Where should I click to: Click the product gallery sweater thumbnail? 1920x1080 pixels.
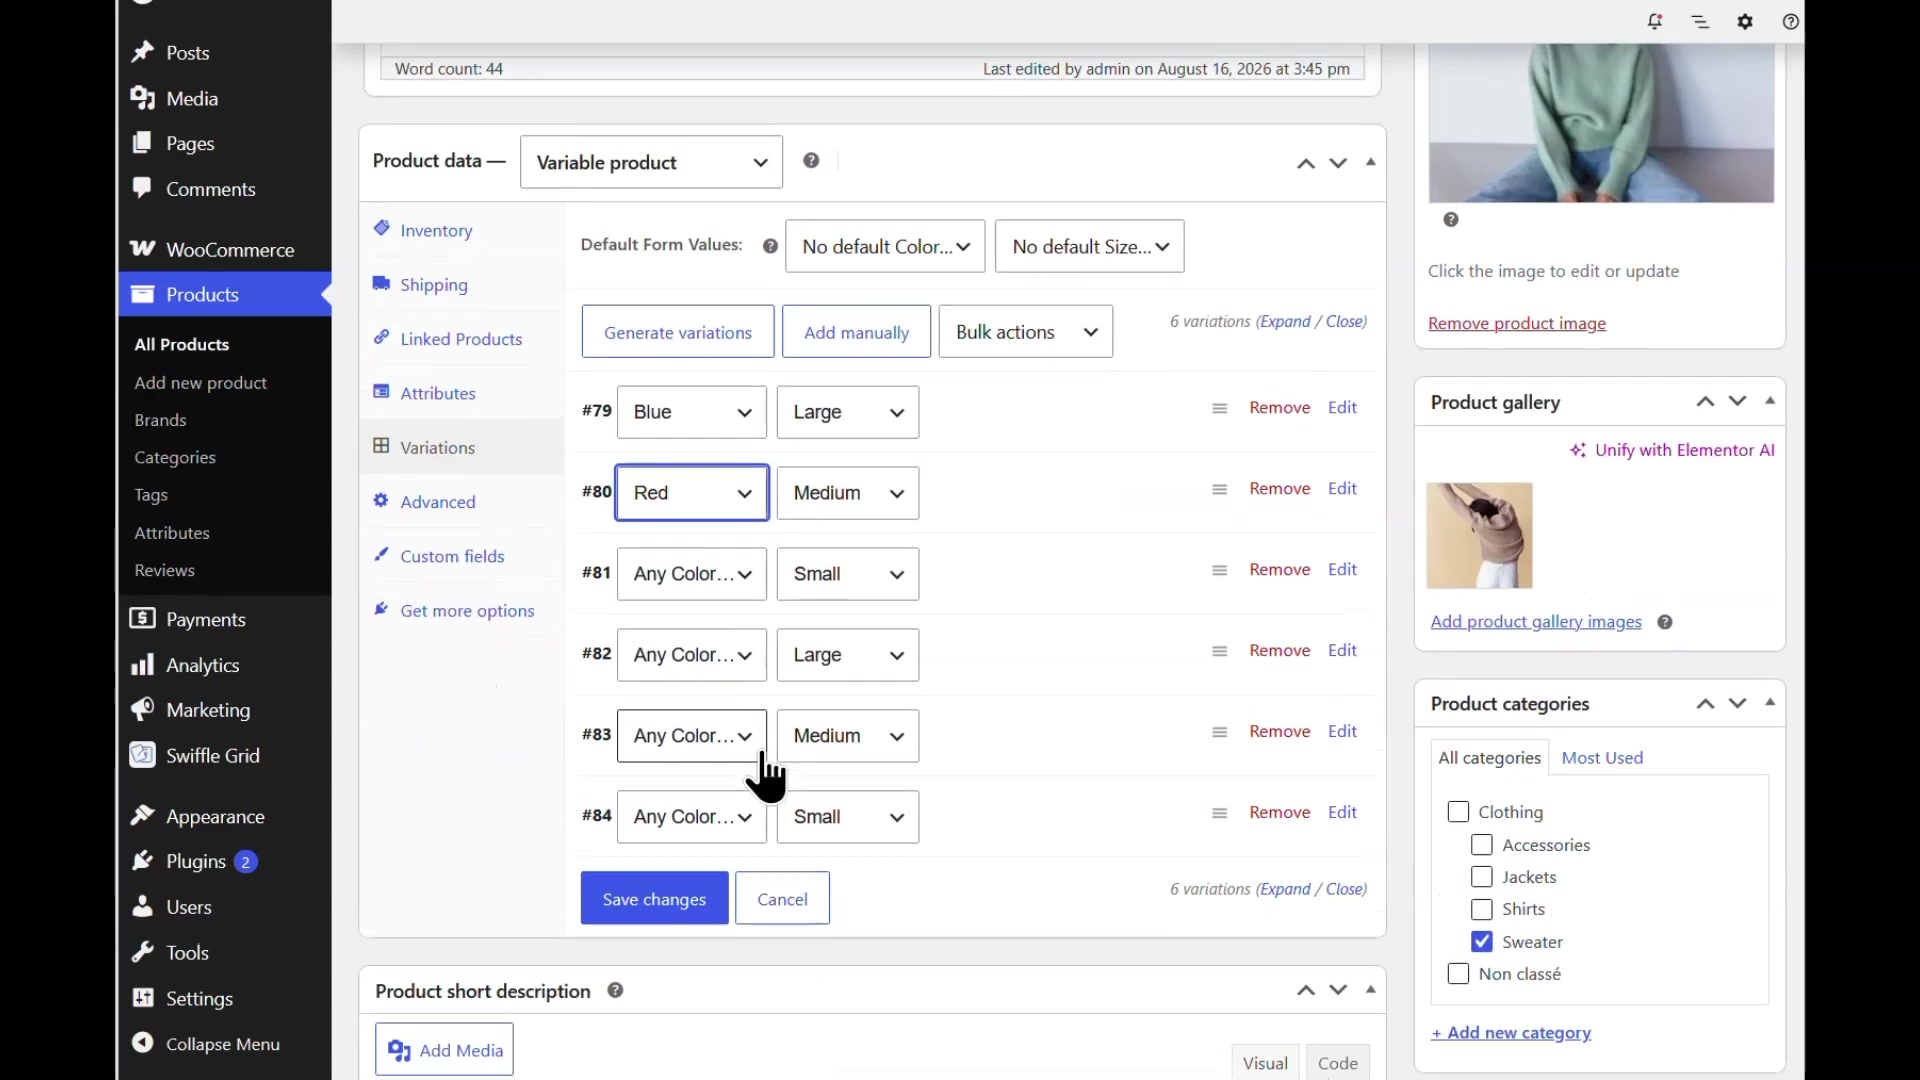pos(1479,536)
